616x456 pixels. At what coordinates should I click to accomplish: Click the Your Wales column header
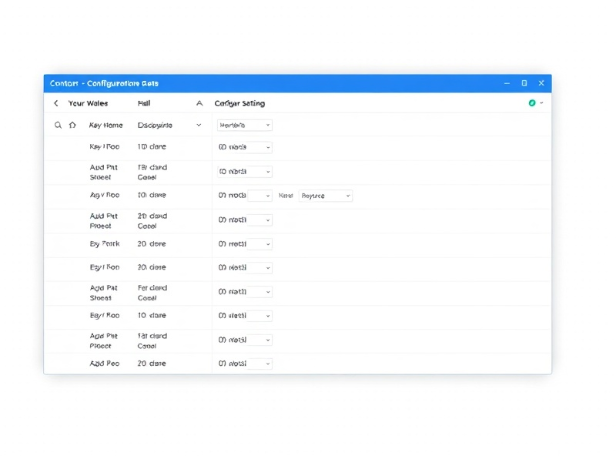[x=88, y=103]
